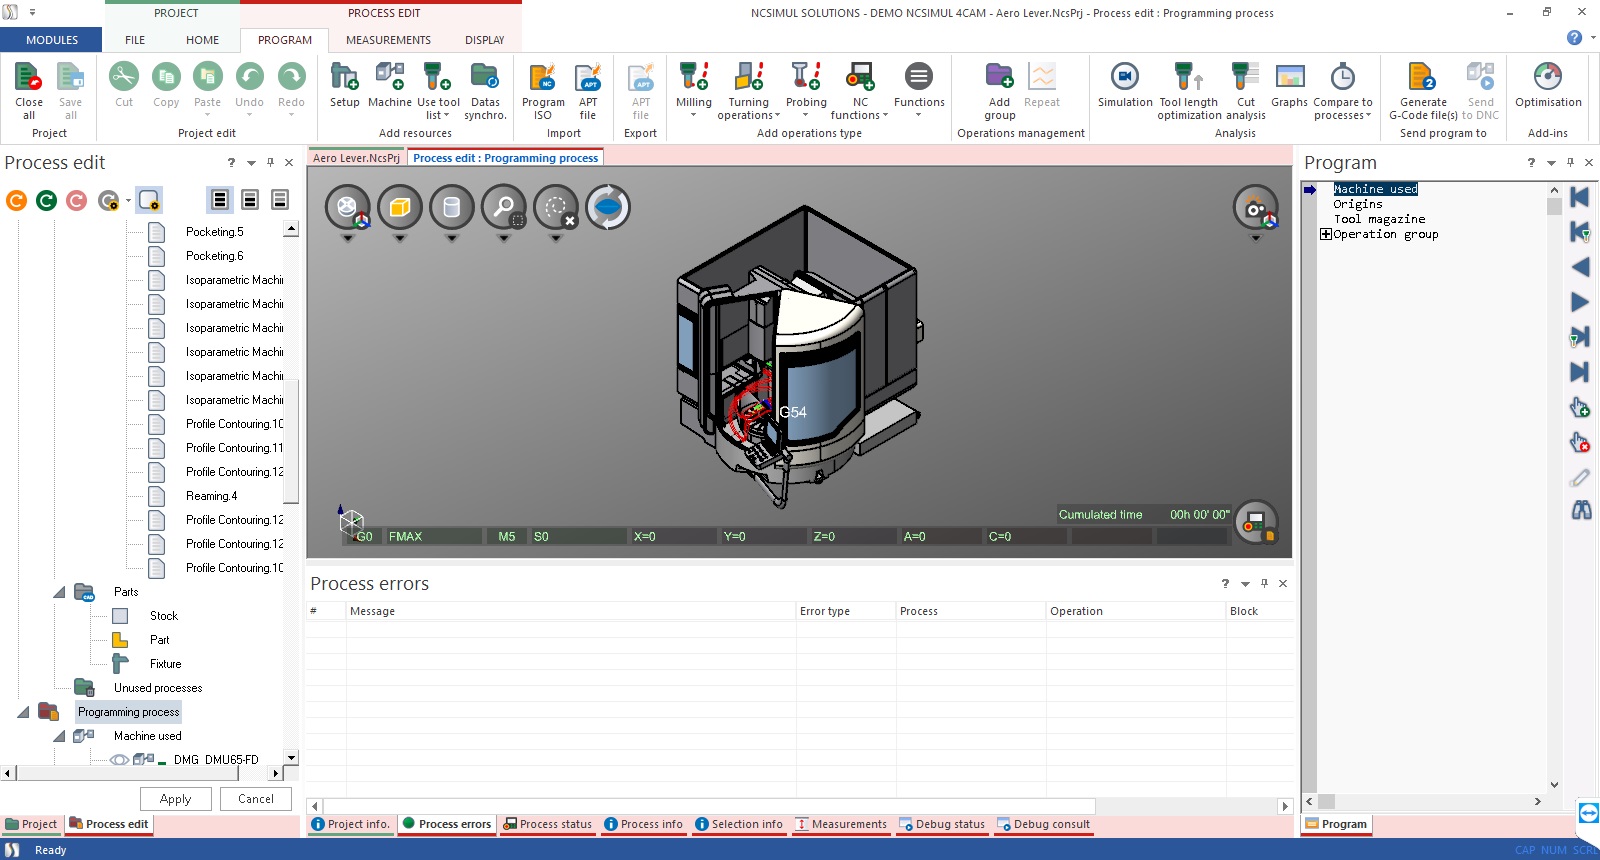Click the Program ISO import icon
The width and height of the screenshot is (1600, 860).
pyautogui.click(x=543, y=86)
